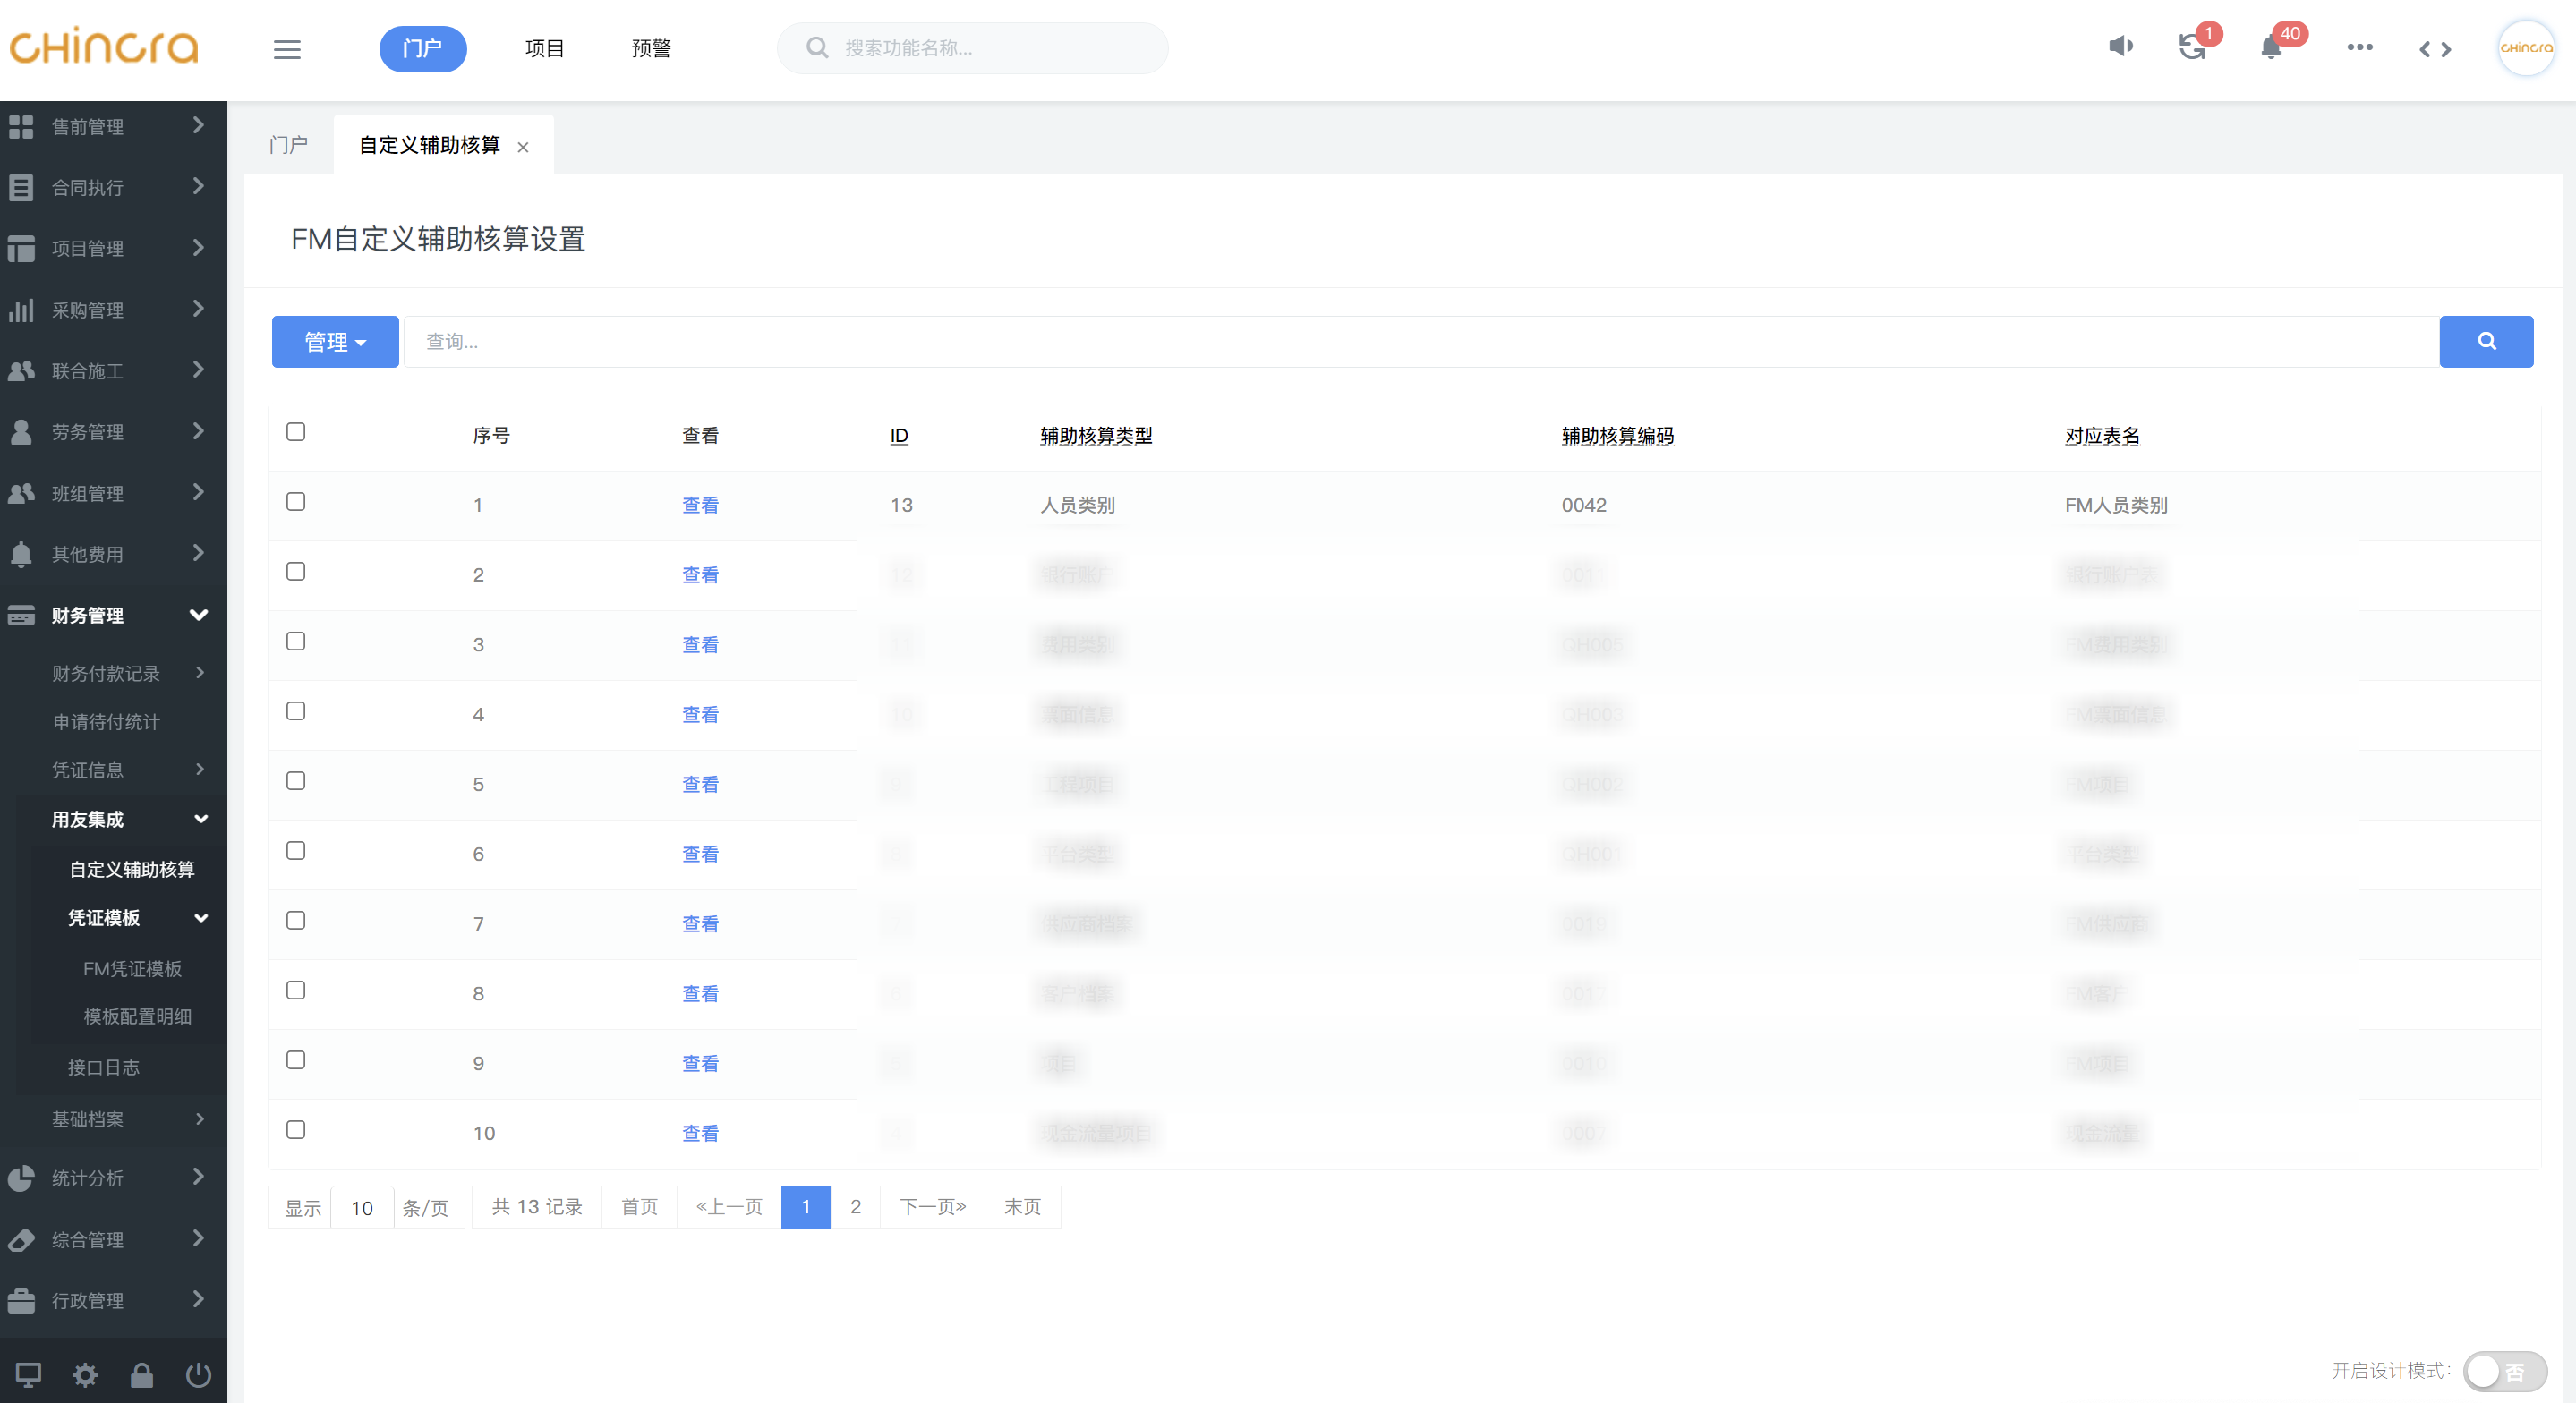
Task: Switch to the 项目 top tab
Action: coord(545,49)
